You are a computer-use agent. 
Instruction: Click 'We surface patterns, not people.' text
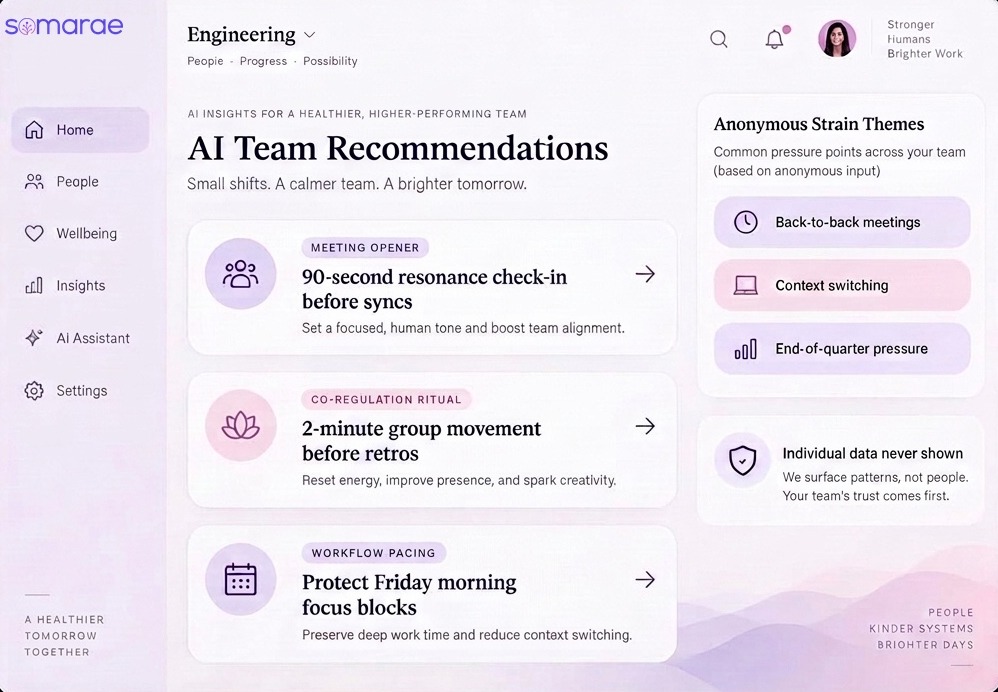click(x=875, y=477)
